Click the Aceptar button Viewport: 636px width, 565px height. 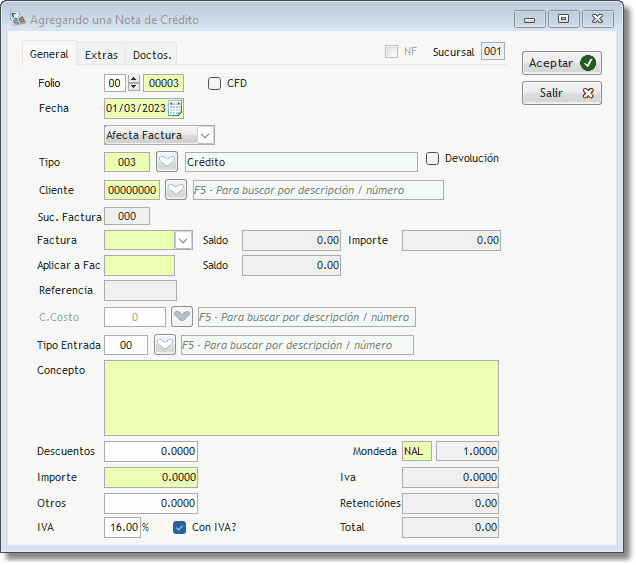(x=562, y=63)
